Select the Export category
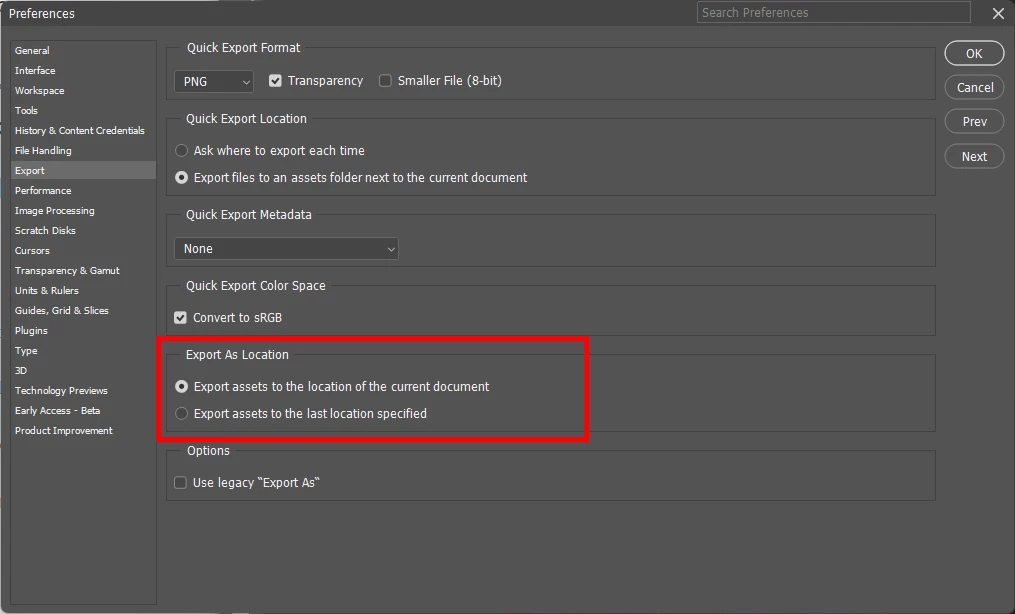Screen dimensions: 1015x614 [x=83, y=170]
